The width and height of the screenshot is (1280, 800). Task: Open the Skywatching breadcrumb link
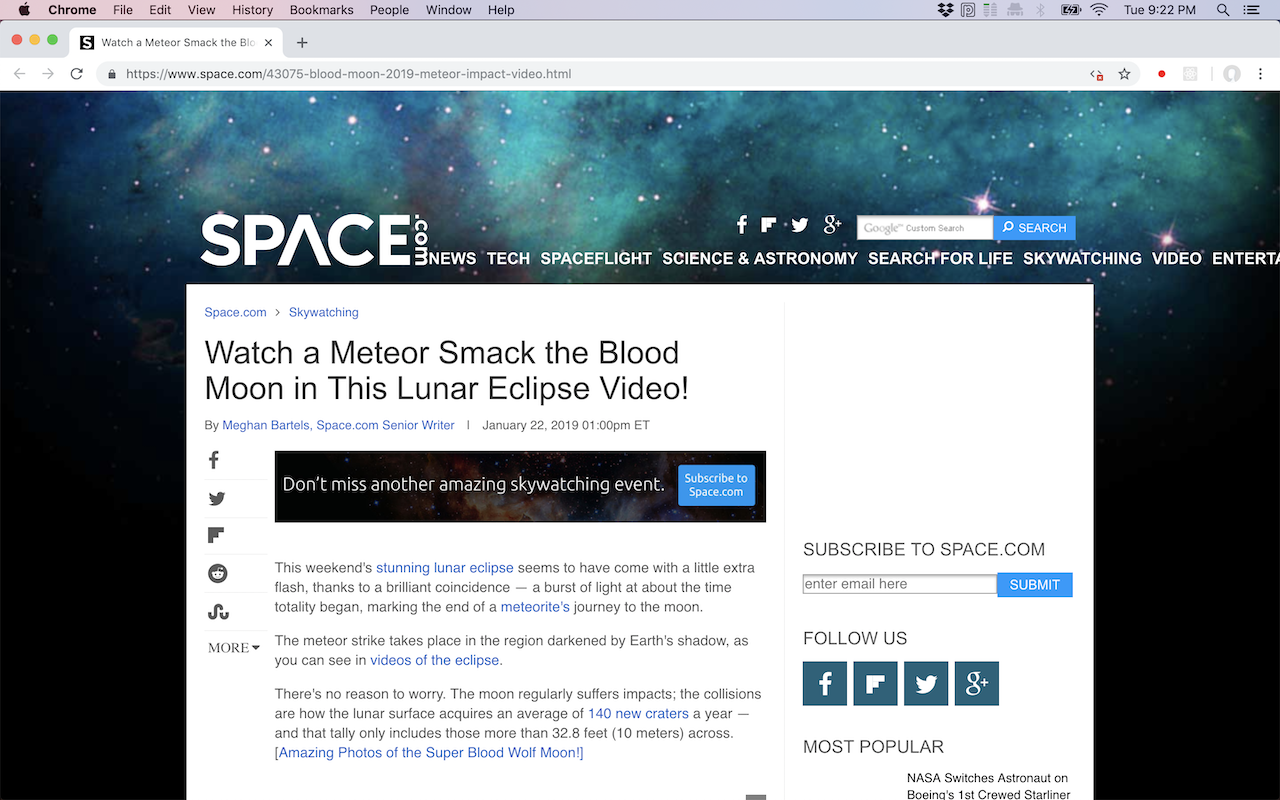[x=323, y=312]
